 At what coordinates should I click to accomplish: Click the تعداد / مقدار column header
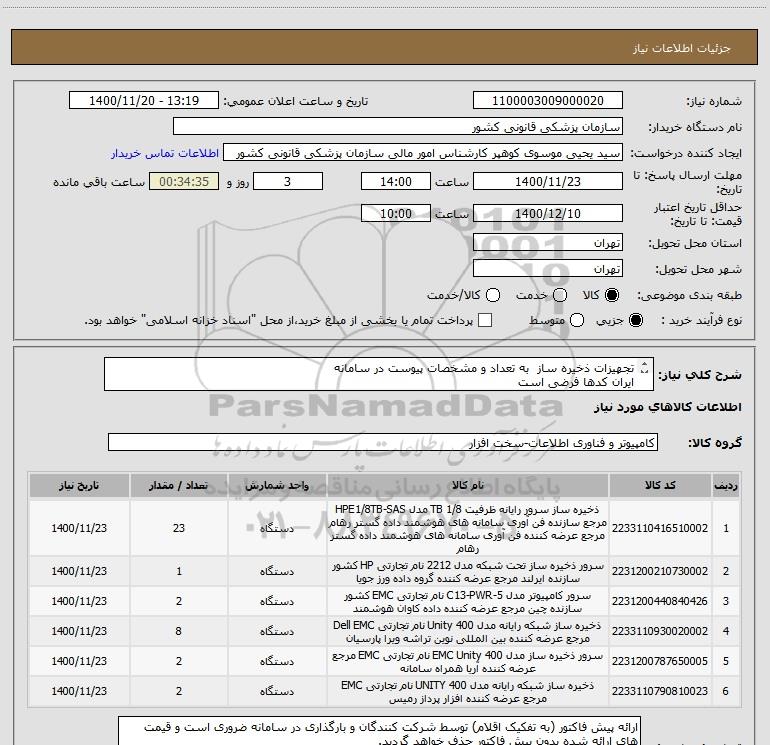179,486
